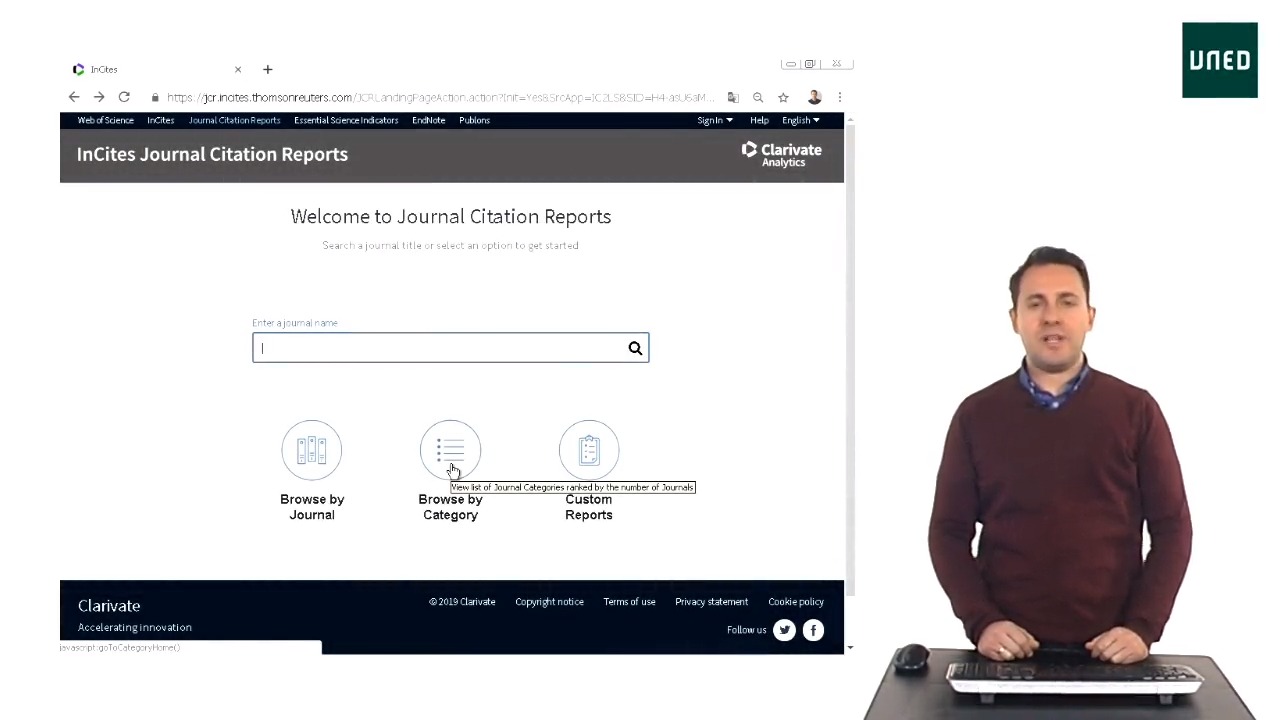Image resolution: width=1280 pixels, height=720 pixels.
Task: Click the padlock site info icon
Action: coord(155,97)
